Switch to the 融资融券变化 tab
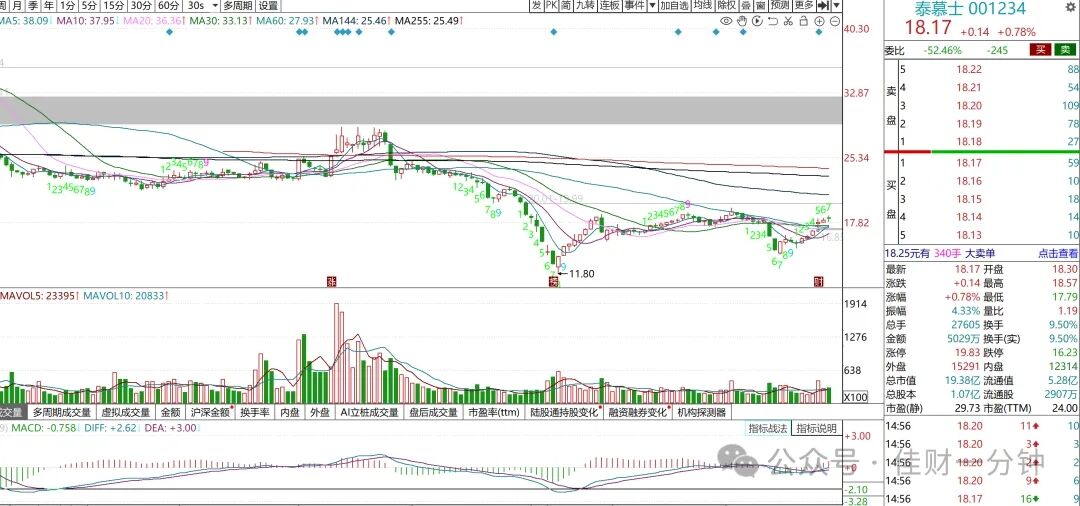This screenshot has height=506, width=1080. point(638,412)
